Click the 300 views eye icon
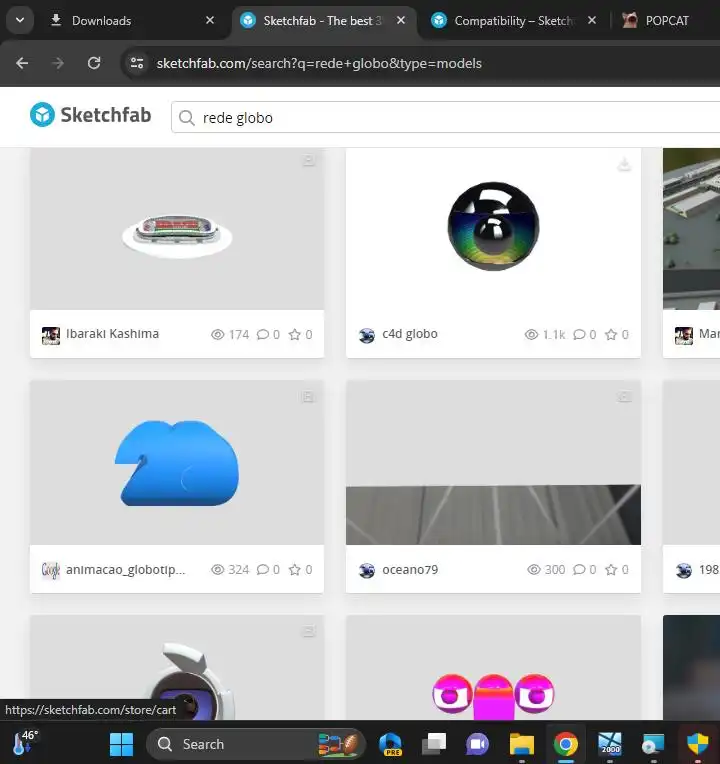This screenshot has height=764, width=720. pyautogui.click(x=533, y=570)
